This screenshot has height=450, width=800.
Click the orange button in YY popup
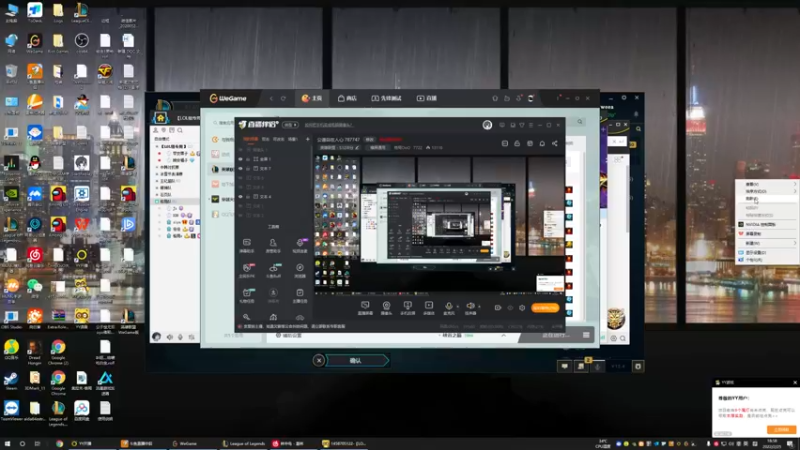pyautogui.click(x=781, y=430)
